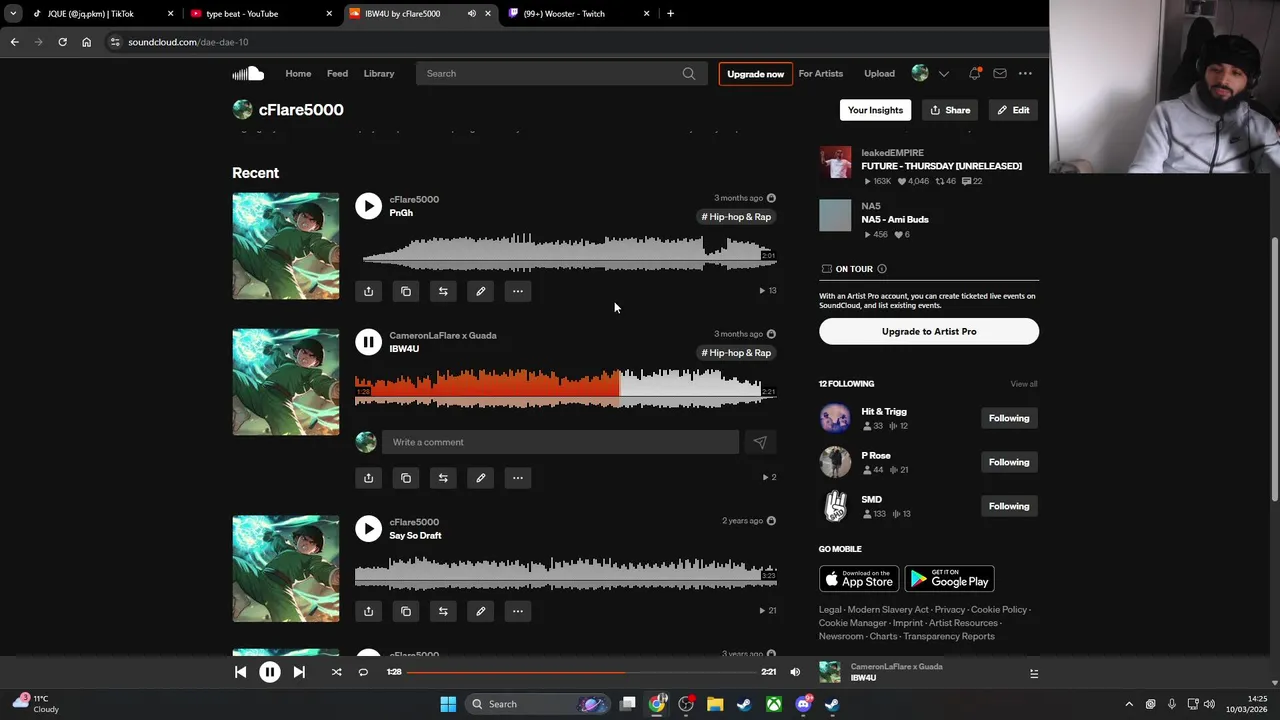Click the profile Edit button
The image size is (1280, 720).
click(1013, 110)
